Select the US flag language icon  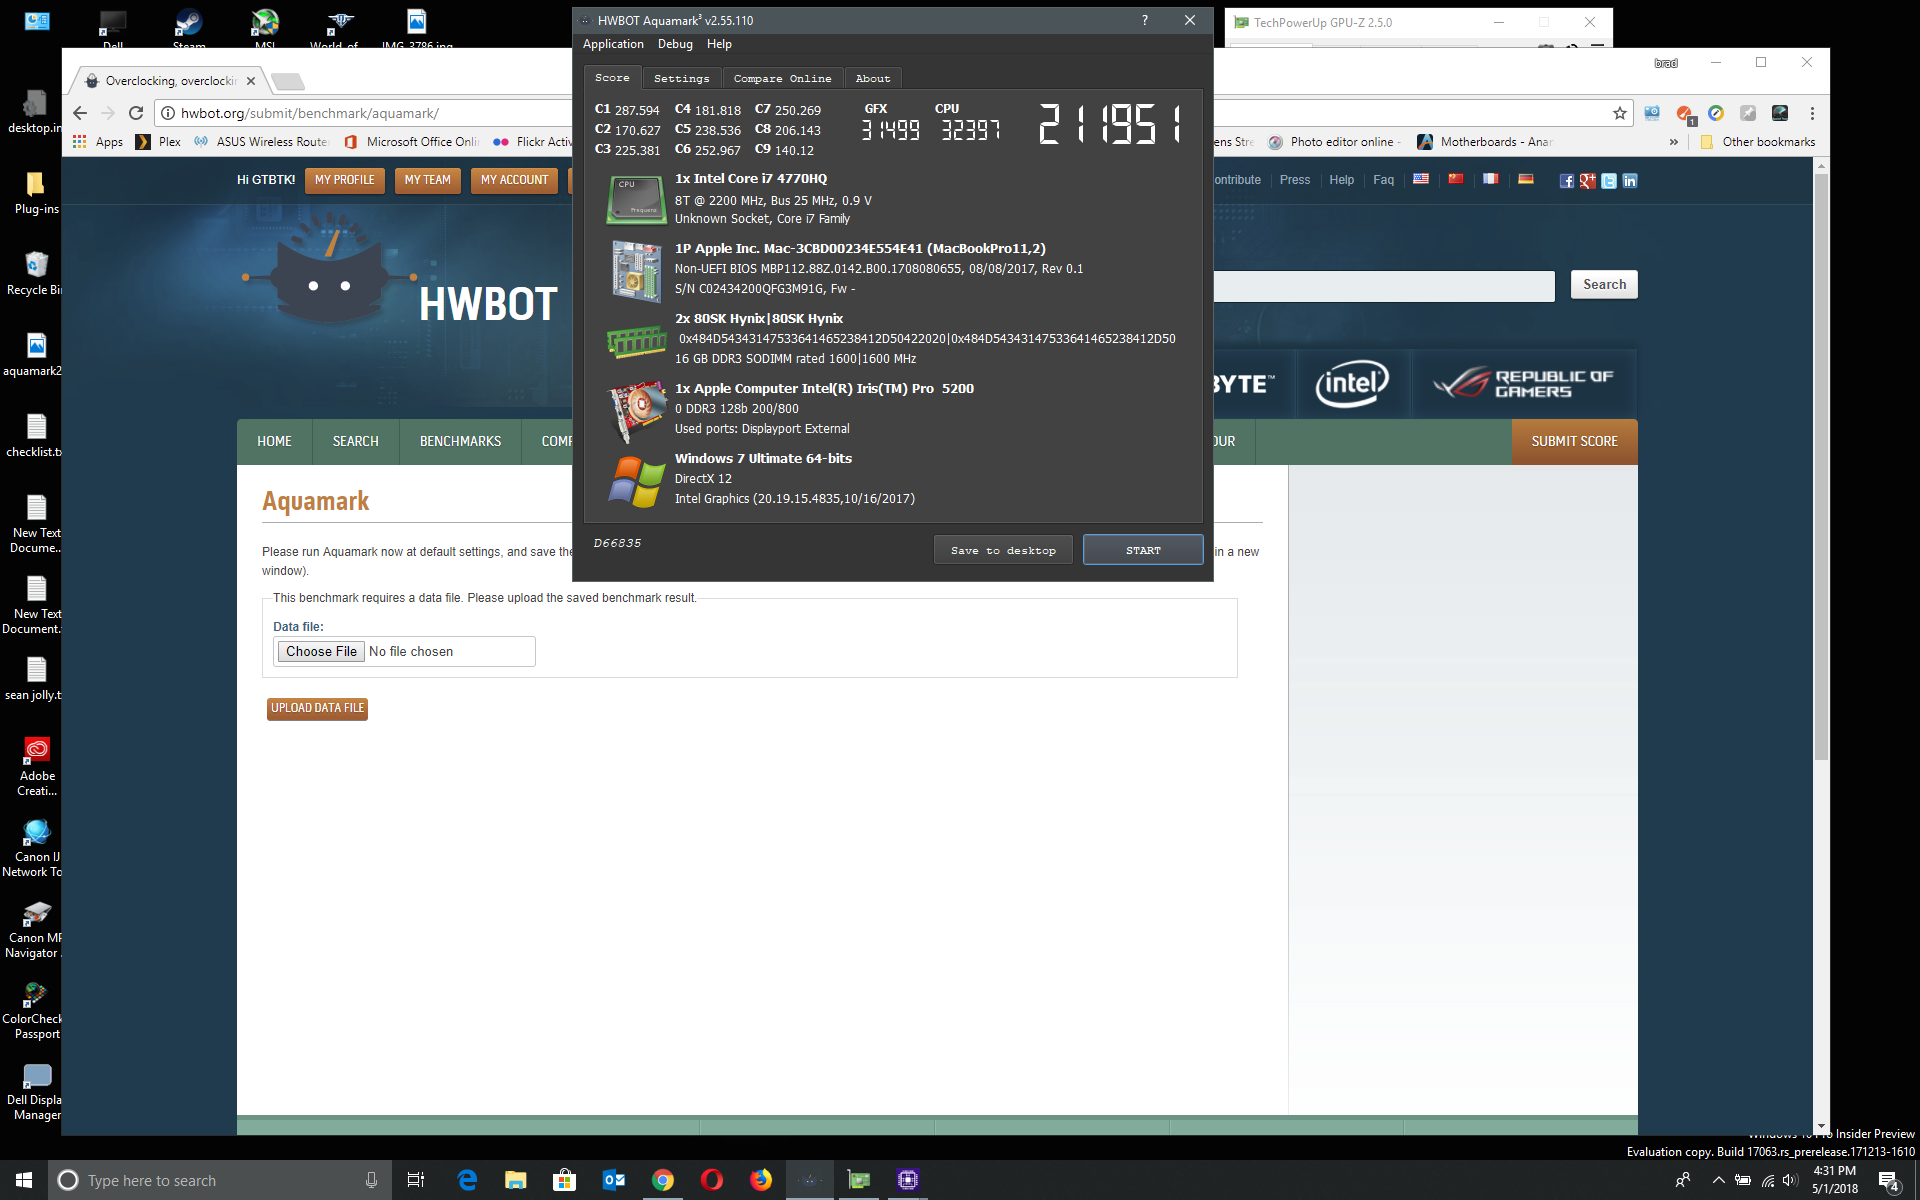tap(1420, 179)
